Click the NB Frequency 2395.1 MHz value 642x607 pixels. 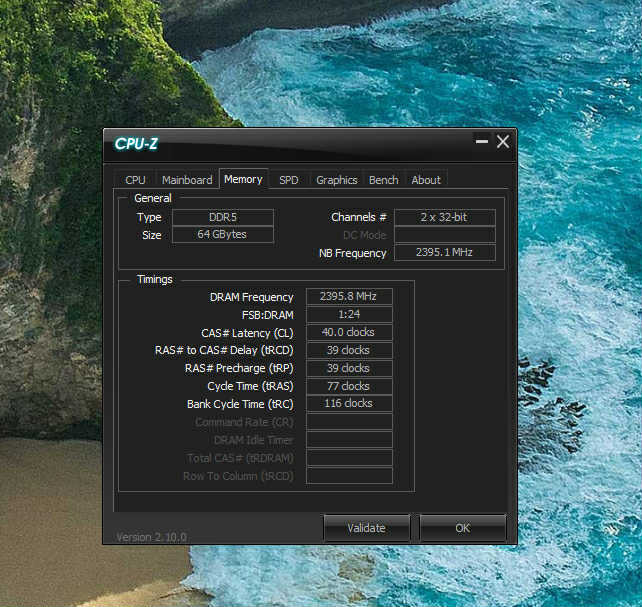445,253
